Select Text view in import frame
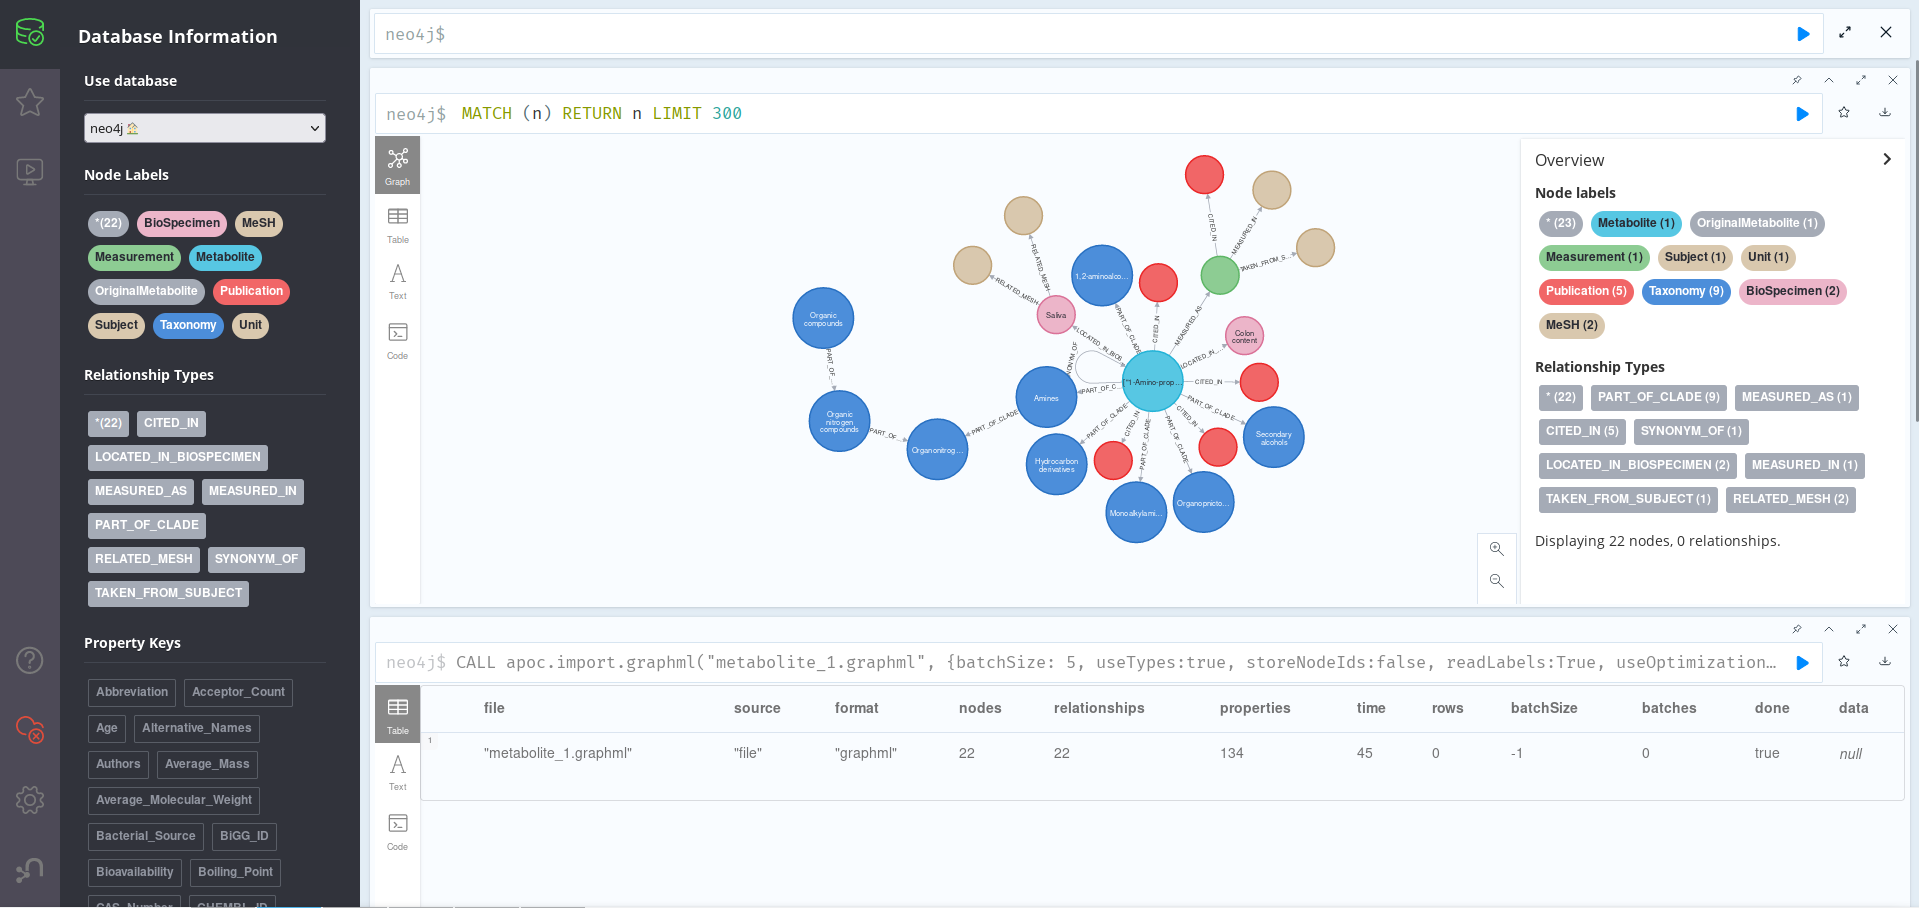The height and width of the screenshot is (908, 1919). [x=398, y=773]
